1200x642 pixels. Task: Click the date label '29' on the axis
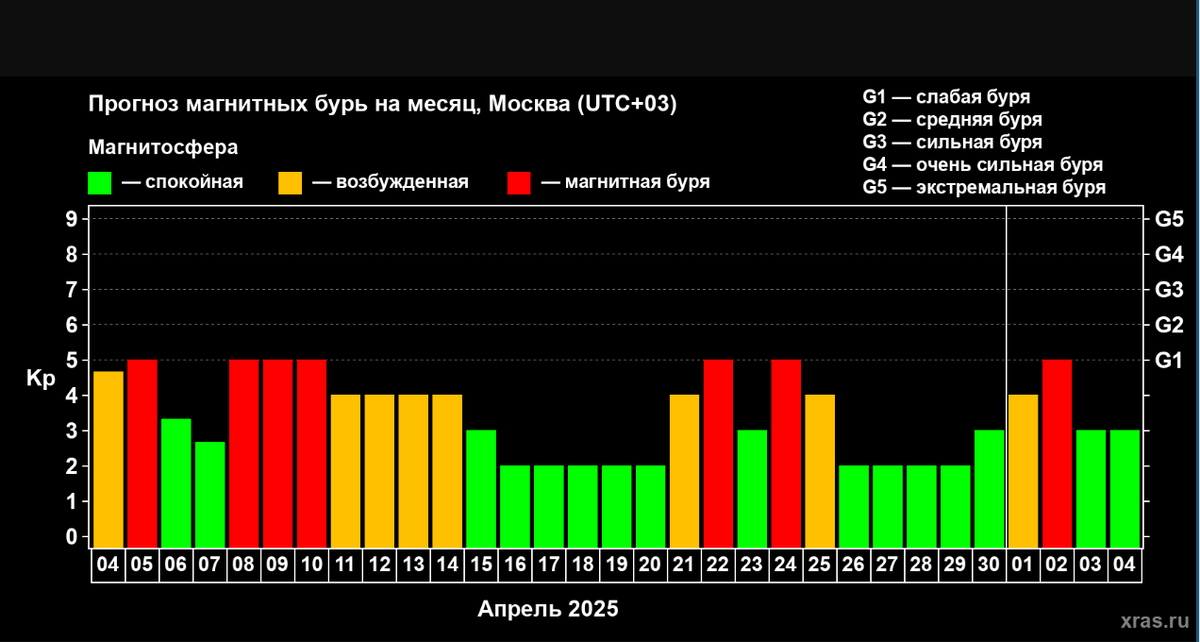point(956,565)
